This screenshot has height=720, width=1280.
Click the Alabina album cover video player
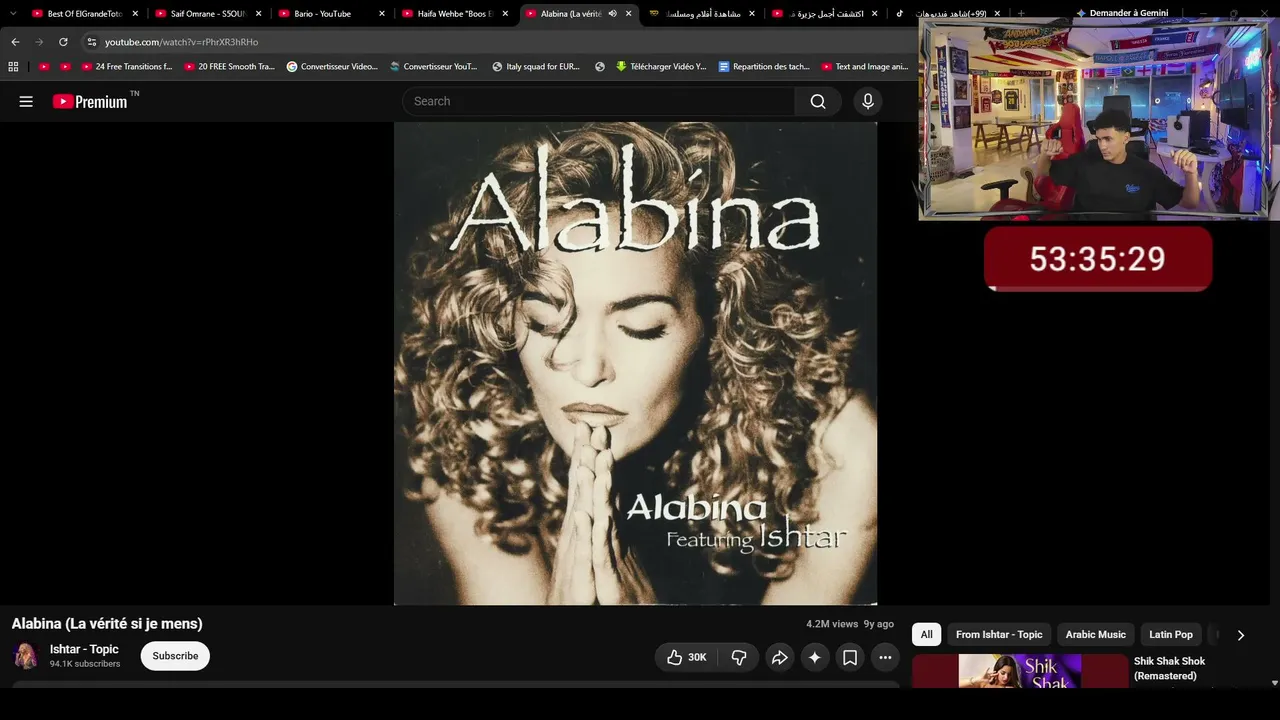coord(635,364)
